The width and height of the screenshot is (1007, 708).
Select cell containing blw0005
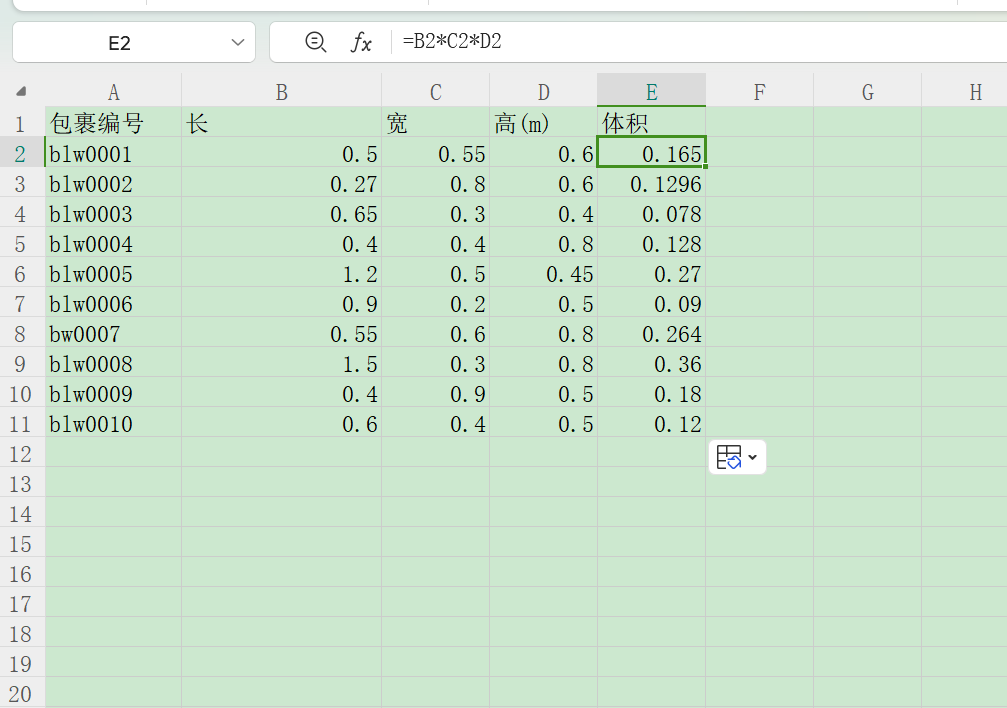[x=113, y=272]
